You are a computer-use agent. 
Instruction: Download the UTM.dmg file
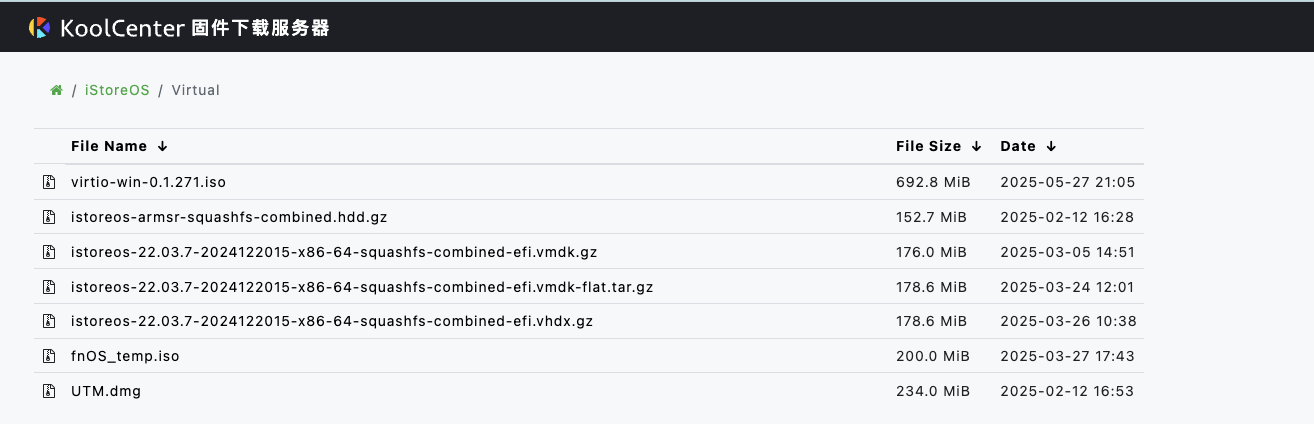(x=106, y=391)
